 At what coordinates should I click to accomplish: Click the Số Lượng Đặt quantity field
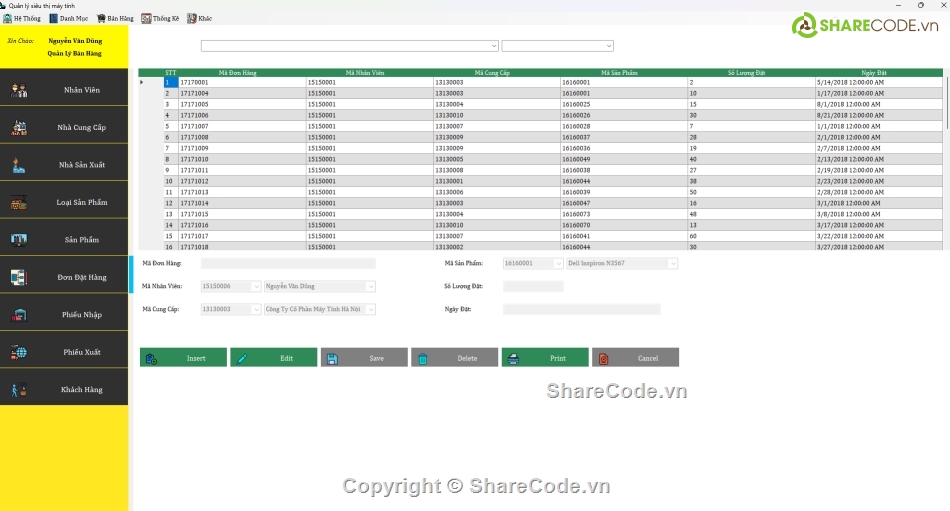click(x=533, y=287)
